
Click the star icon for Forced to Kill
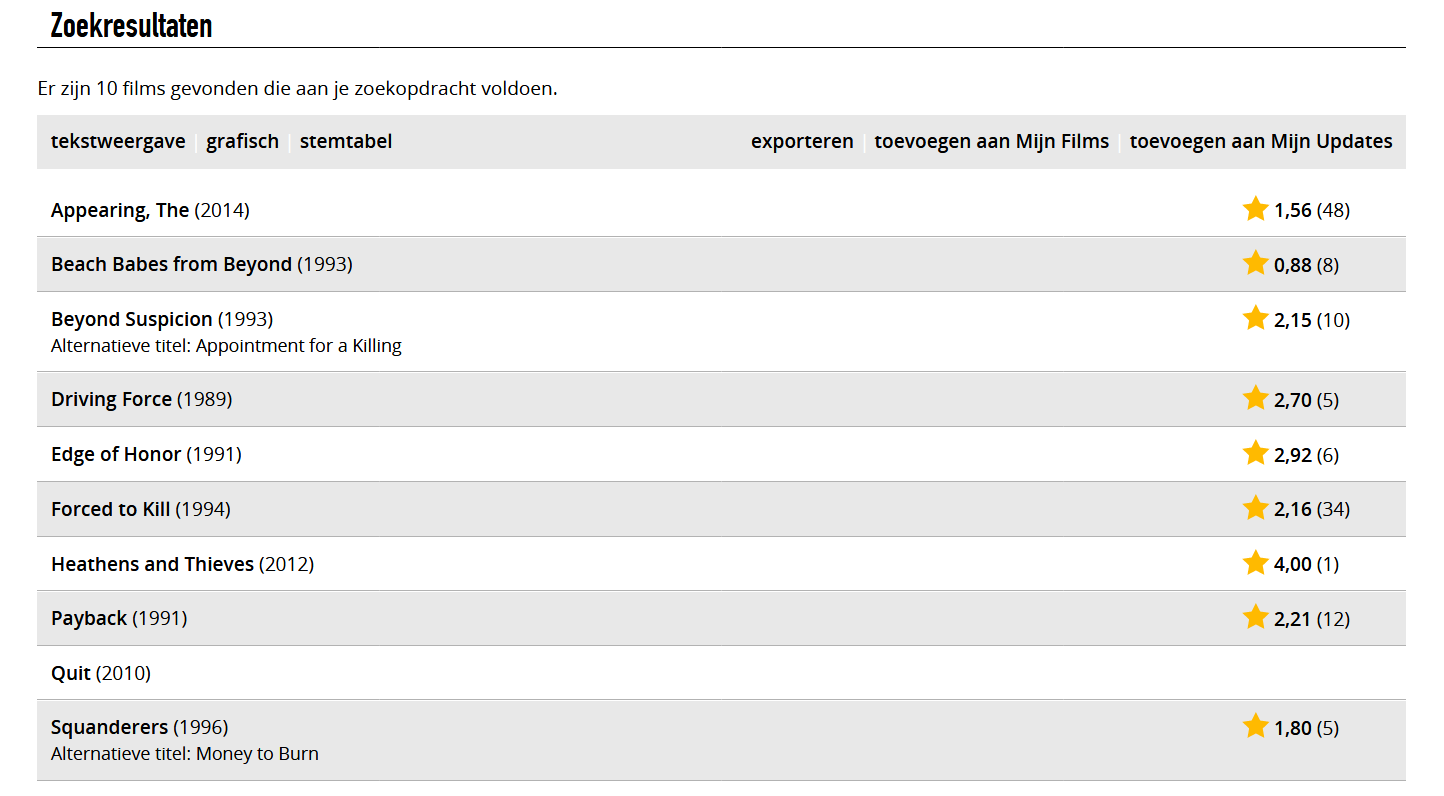pos(1255,509)
